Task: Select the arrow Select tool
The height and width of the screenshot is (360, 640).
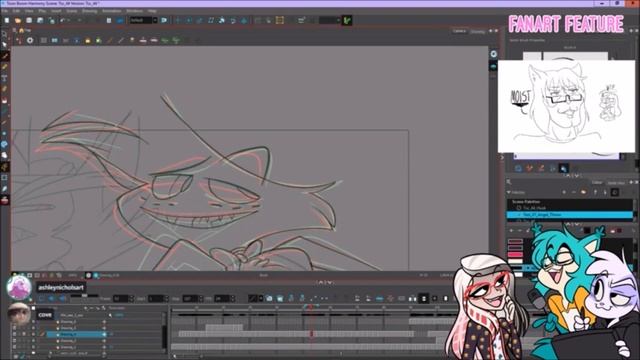Action: [4, 45]
